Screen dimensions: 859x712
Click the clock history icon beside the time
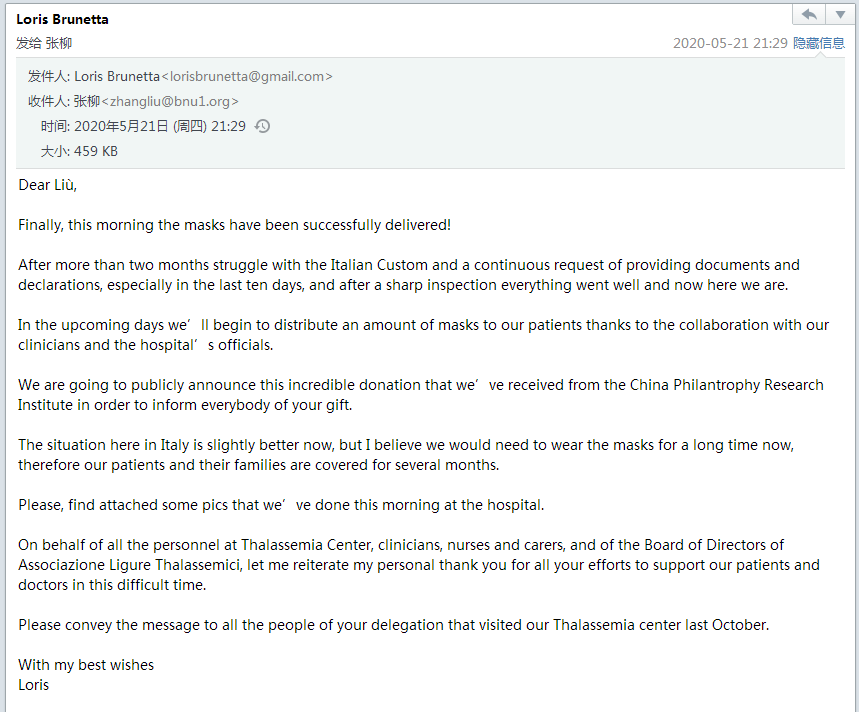(263, 127)
